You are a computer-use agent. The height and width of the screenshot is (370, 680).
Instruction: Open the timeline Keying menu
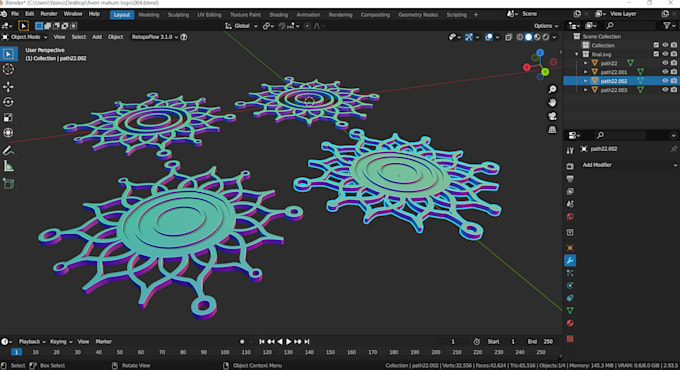coord(61,342)
